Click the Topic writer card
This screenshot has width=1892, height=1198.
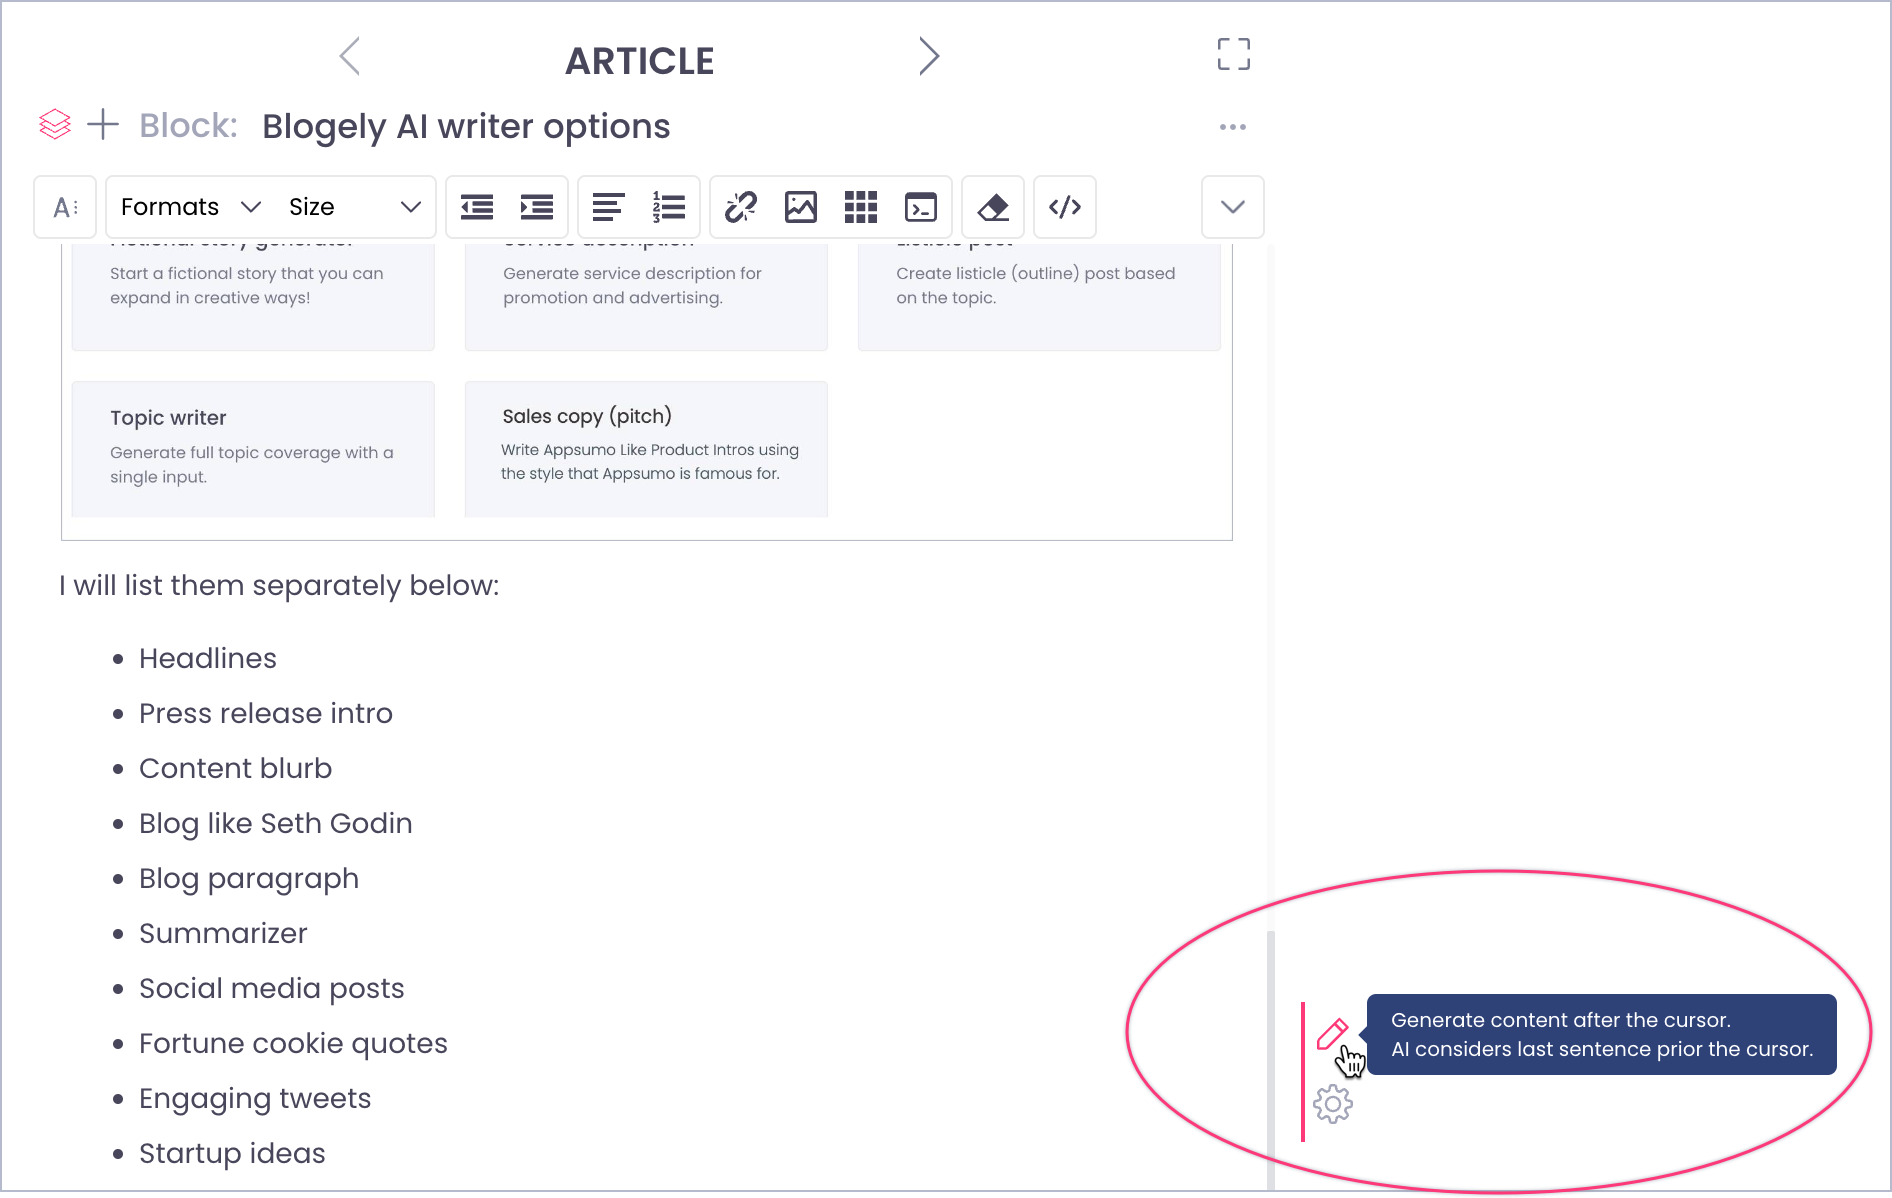pos(253,448)
